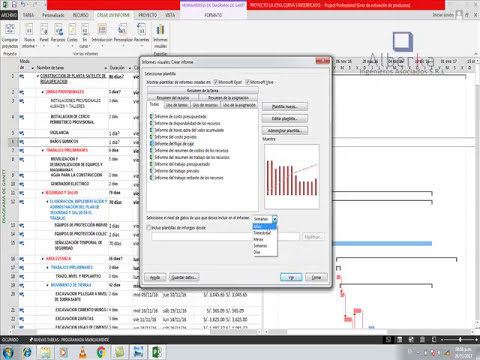Viewport: 480px width, 360px height.
Task: Click the sample chart preview thumbnail
Action: pos(292,177)
